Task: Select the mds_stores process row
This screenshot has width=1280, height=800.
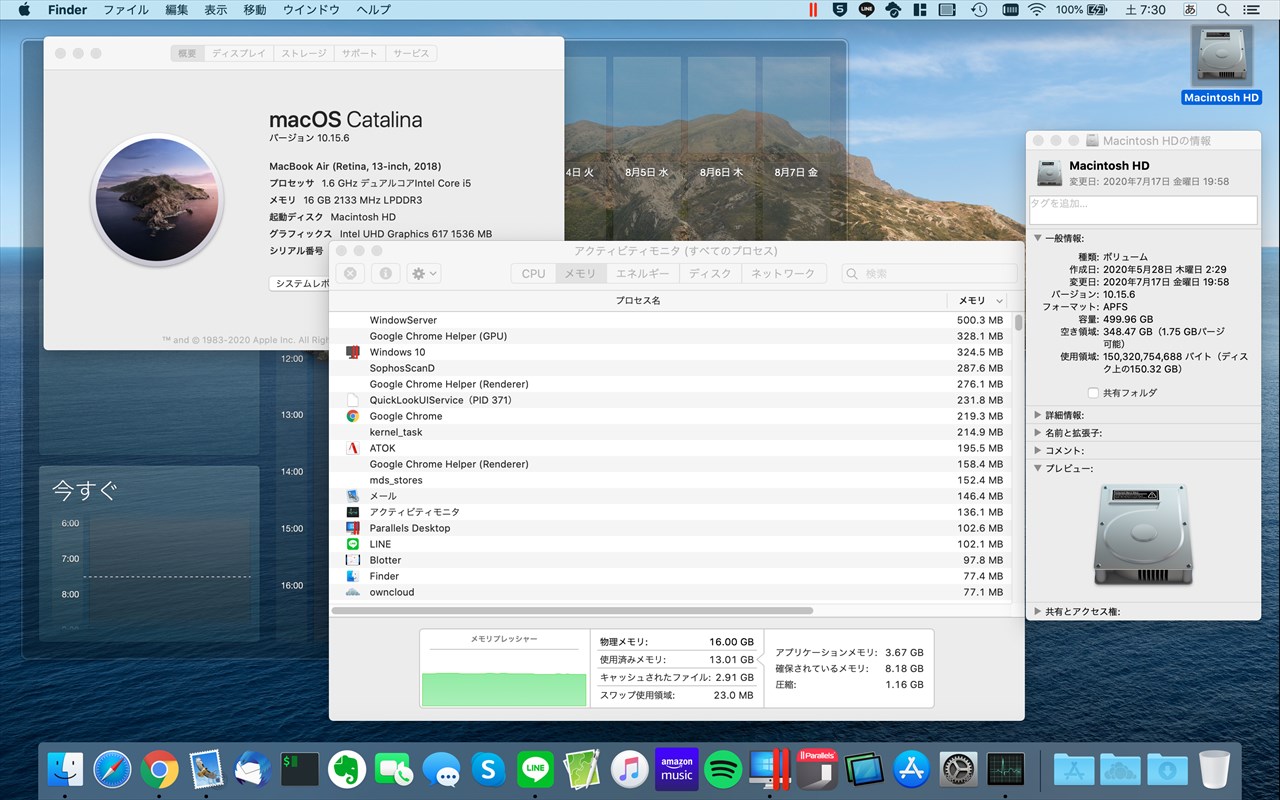Action: coord(670,480)
